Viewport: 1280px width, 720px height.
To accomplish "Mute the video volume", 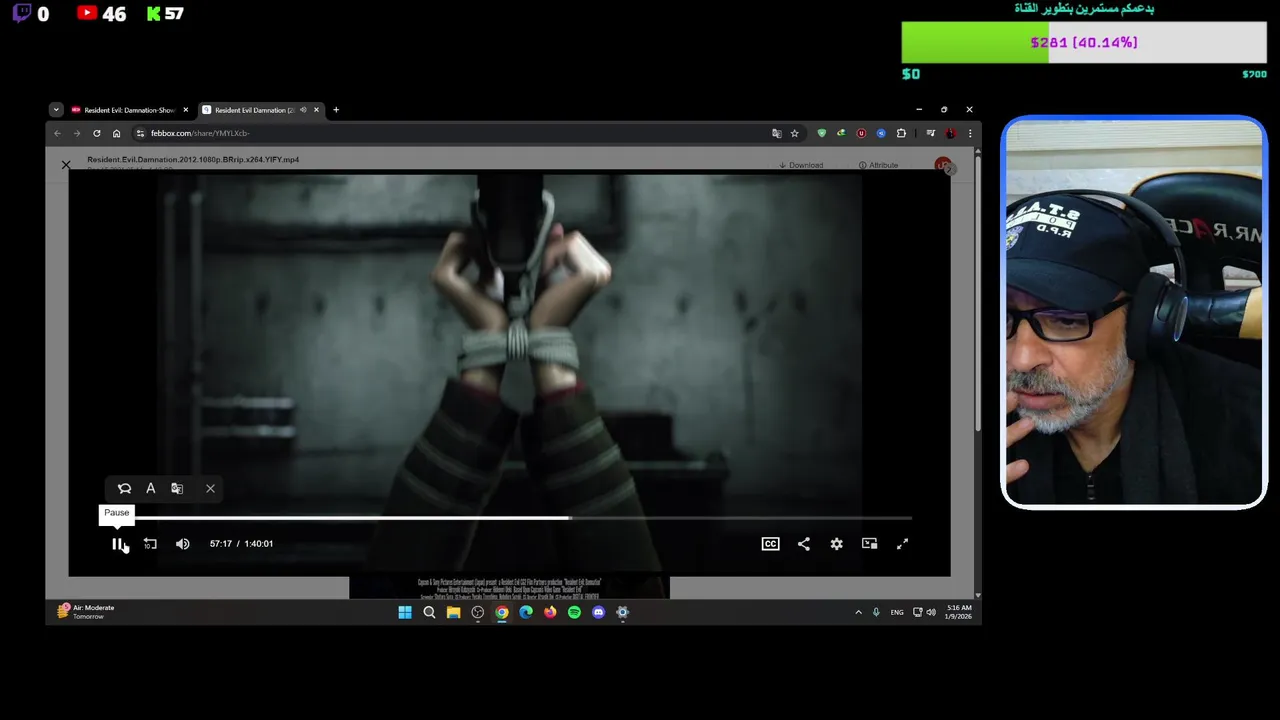I will click(182, 544).
